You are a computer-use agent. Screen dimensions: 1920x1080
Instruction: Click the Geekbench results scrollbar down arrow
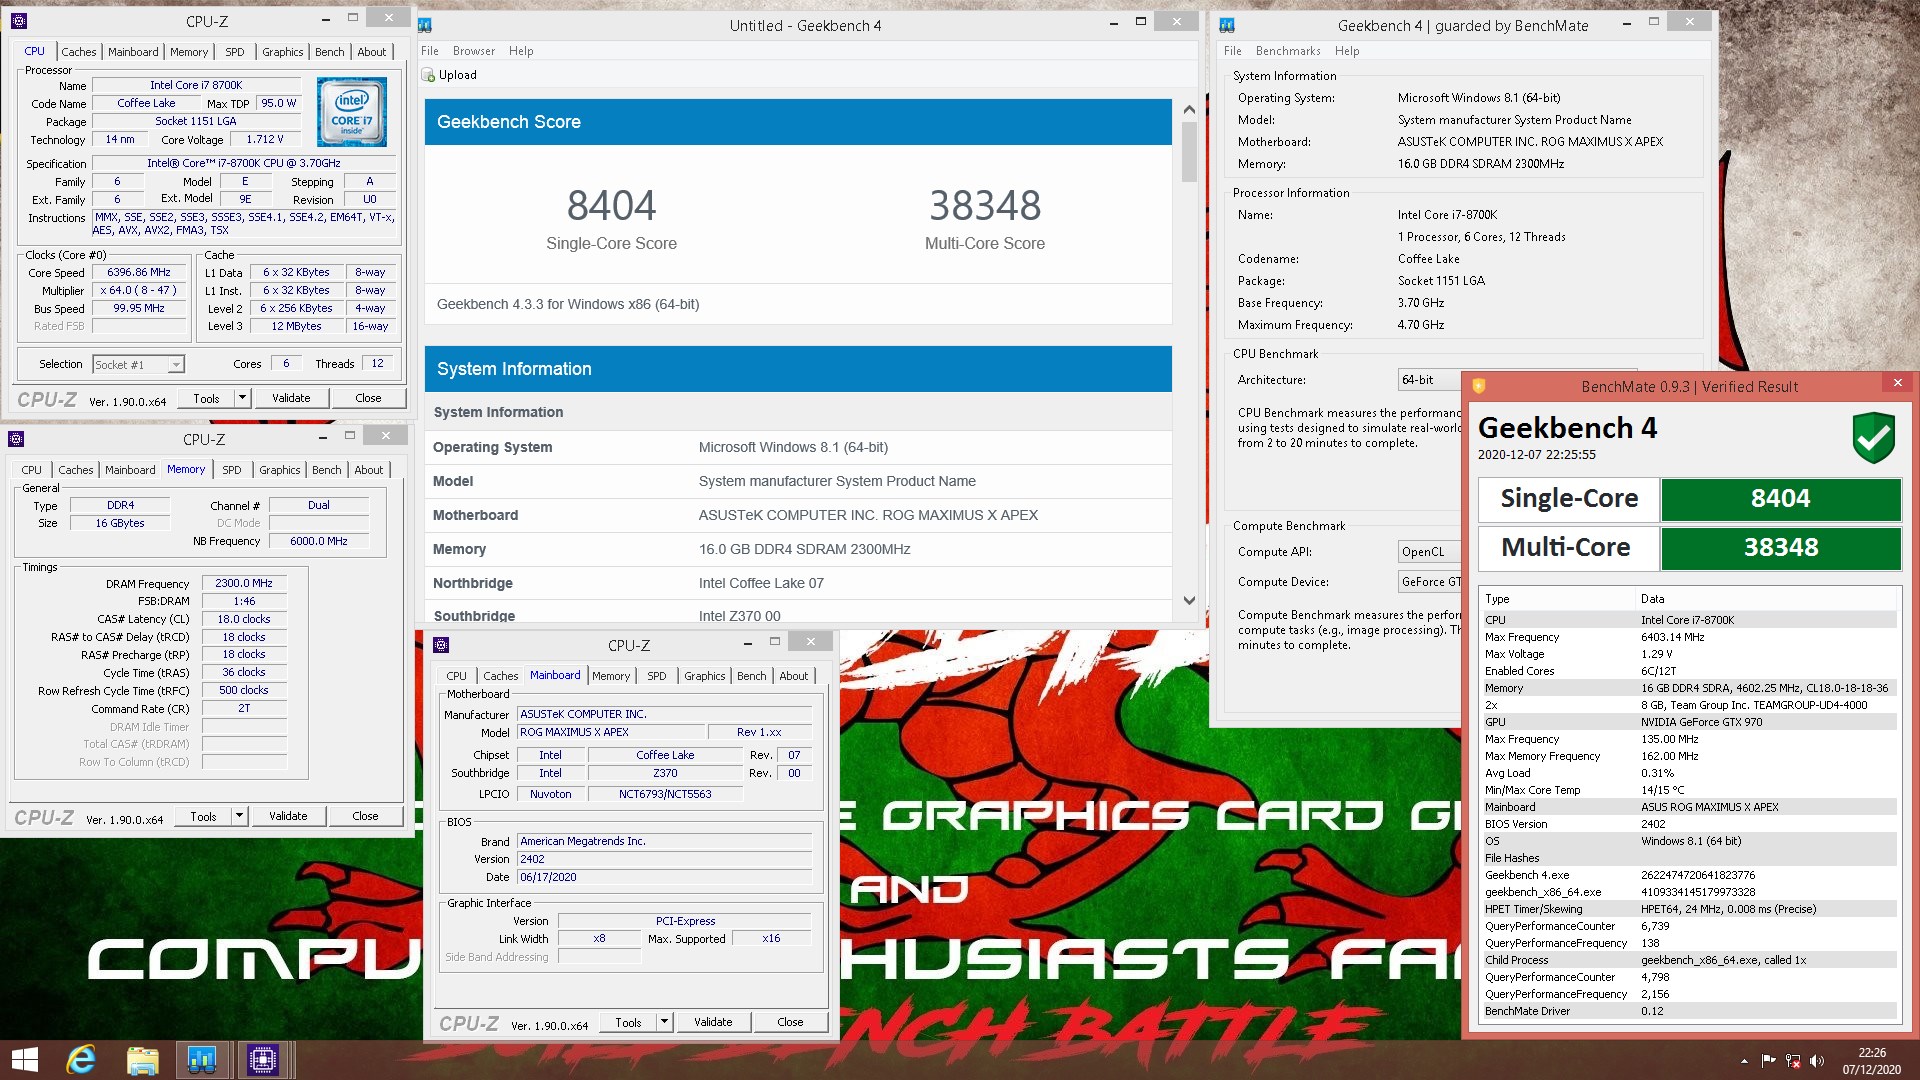pos(1189,601)
